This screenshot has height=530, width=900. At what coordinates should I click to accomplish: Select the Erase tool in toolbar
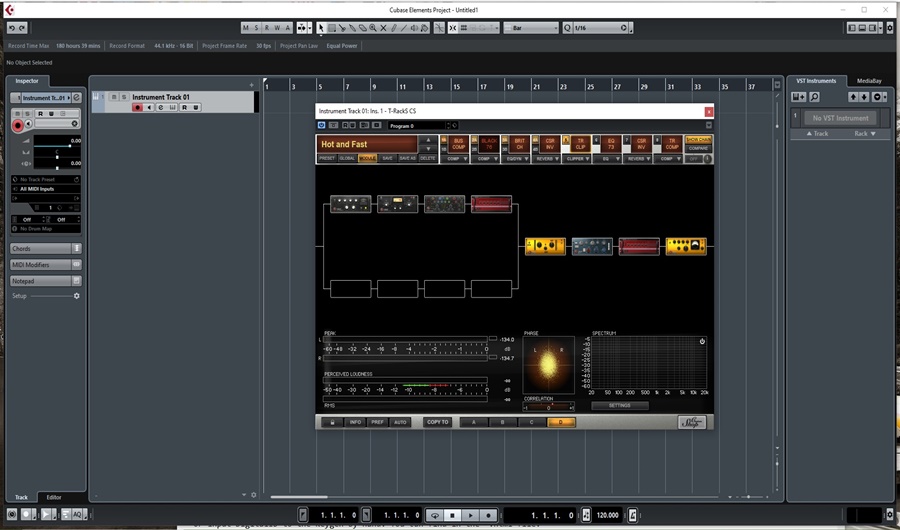363,28
